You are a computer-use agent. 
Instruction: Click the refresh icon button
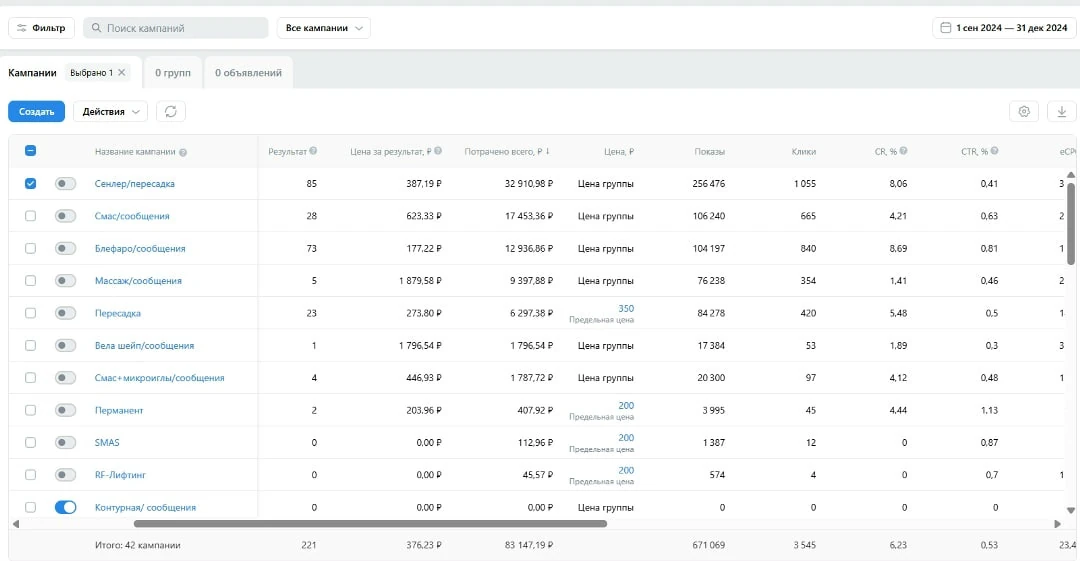pyautogui.click(x=171, y=112)
